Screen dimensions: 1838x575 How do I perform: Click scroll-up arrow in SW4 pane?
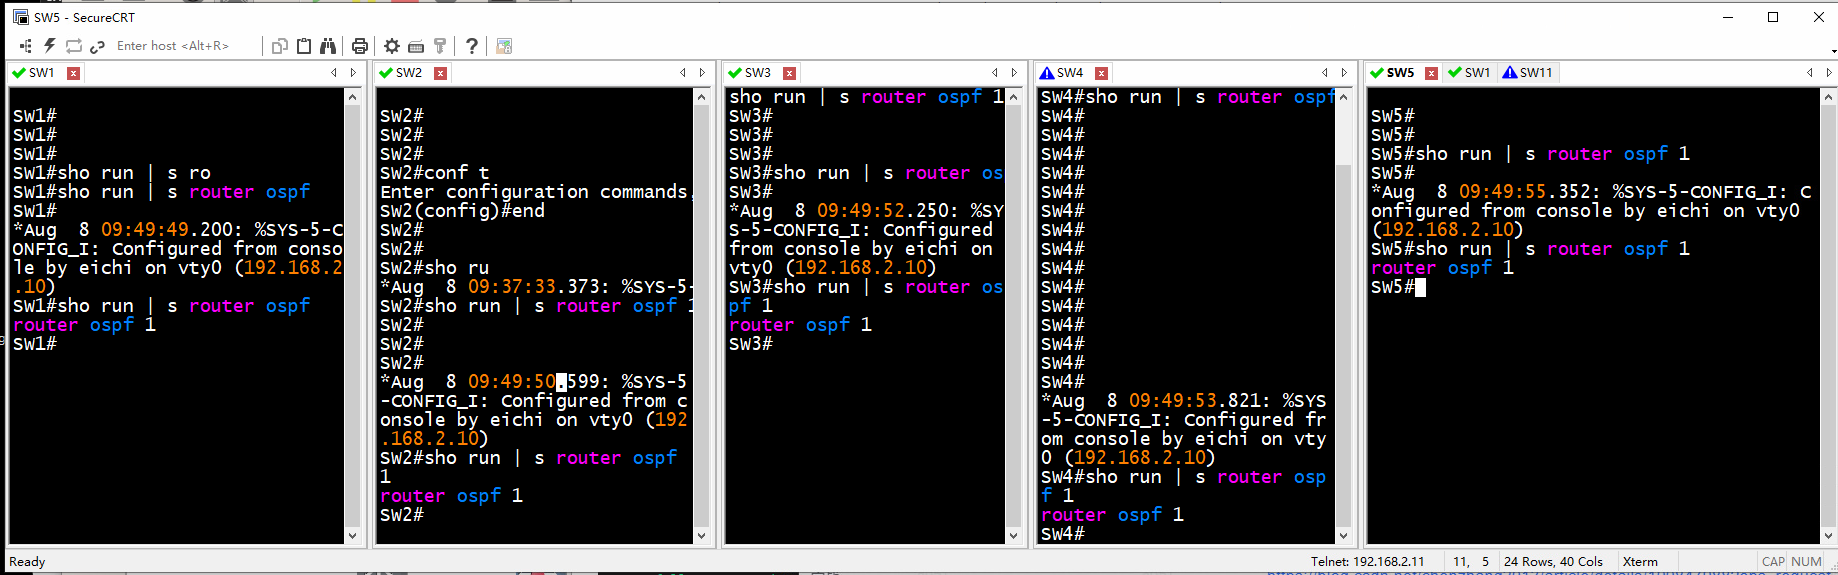1343,97
